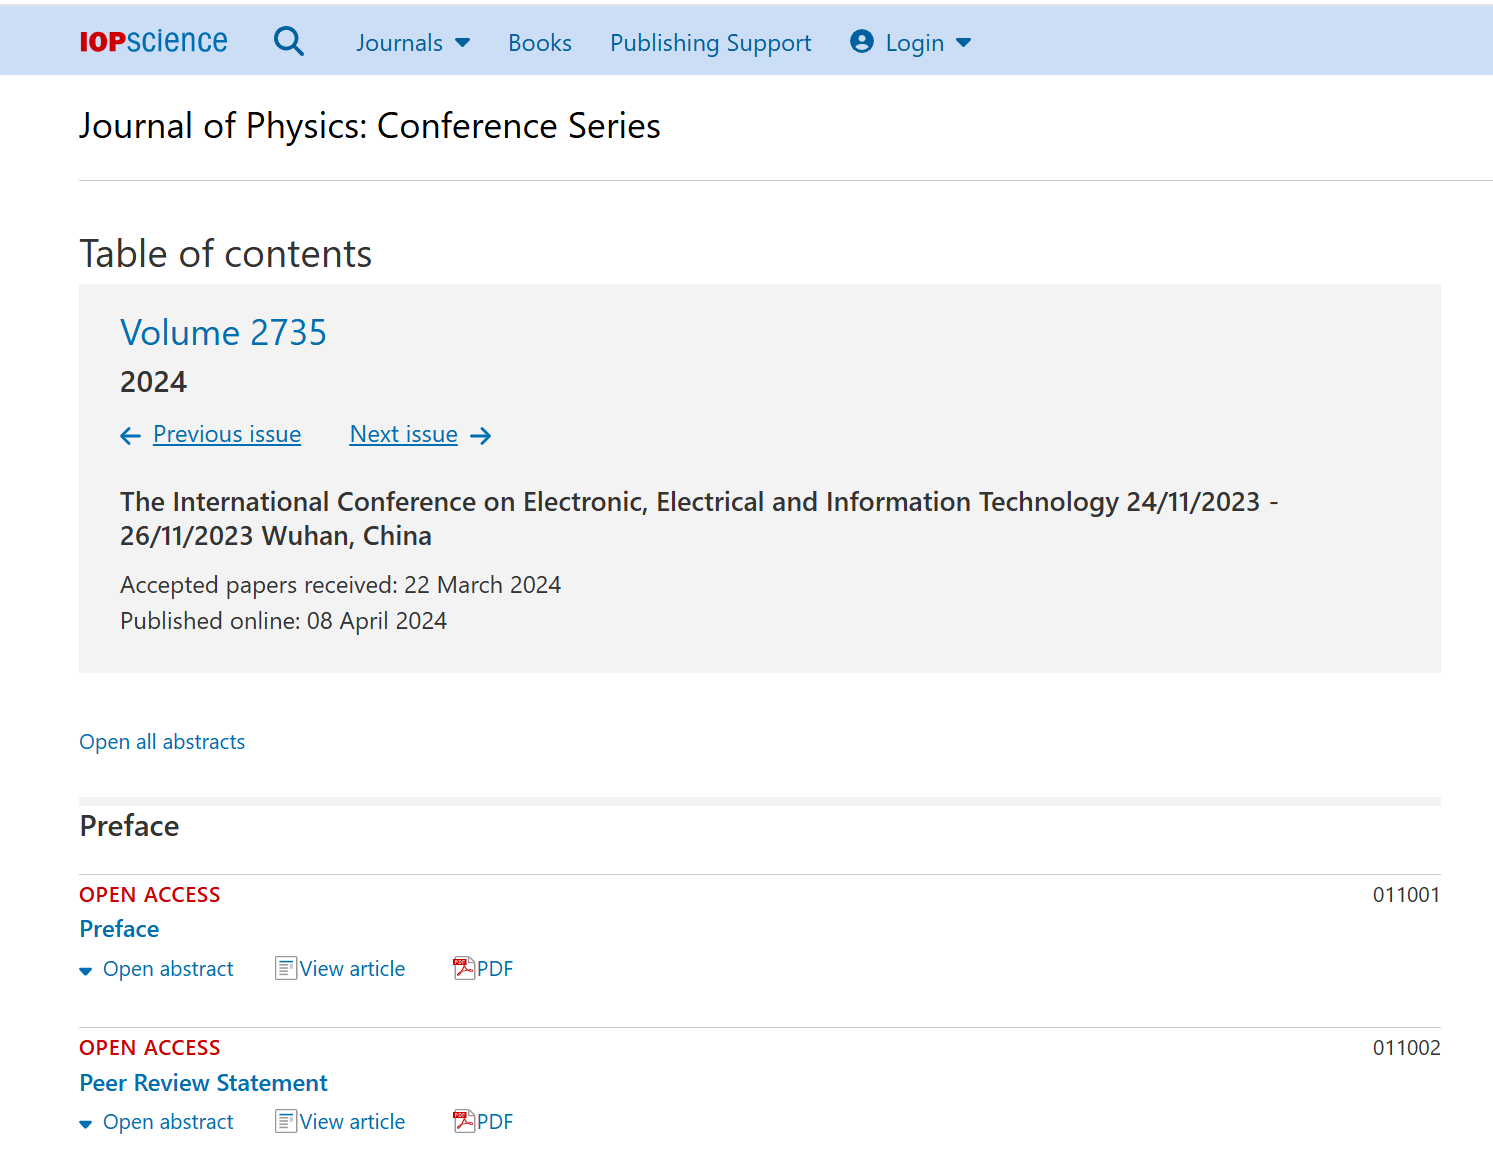
Task: Click the PDF icon for Peer Review Statement
Action: click(464, 1121)
